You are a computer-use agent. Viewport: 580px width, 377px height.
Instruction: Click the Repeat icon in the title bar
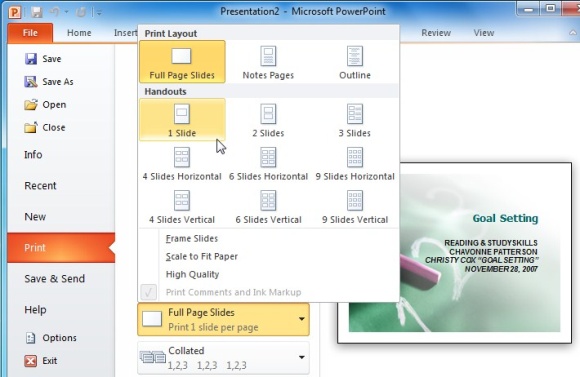pyautogui.click(x=81, y=12)
